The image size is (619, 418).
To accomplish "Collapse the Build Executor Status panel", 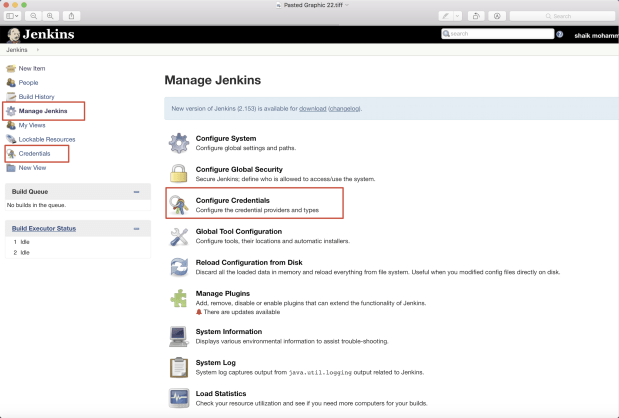I will pos(136,229).
